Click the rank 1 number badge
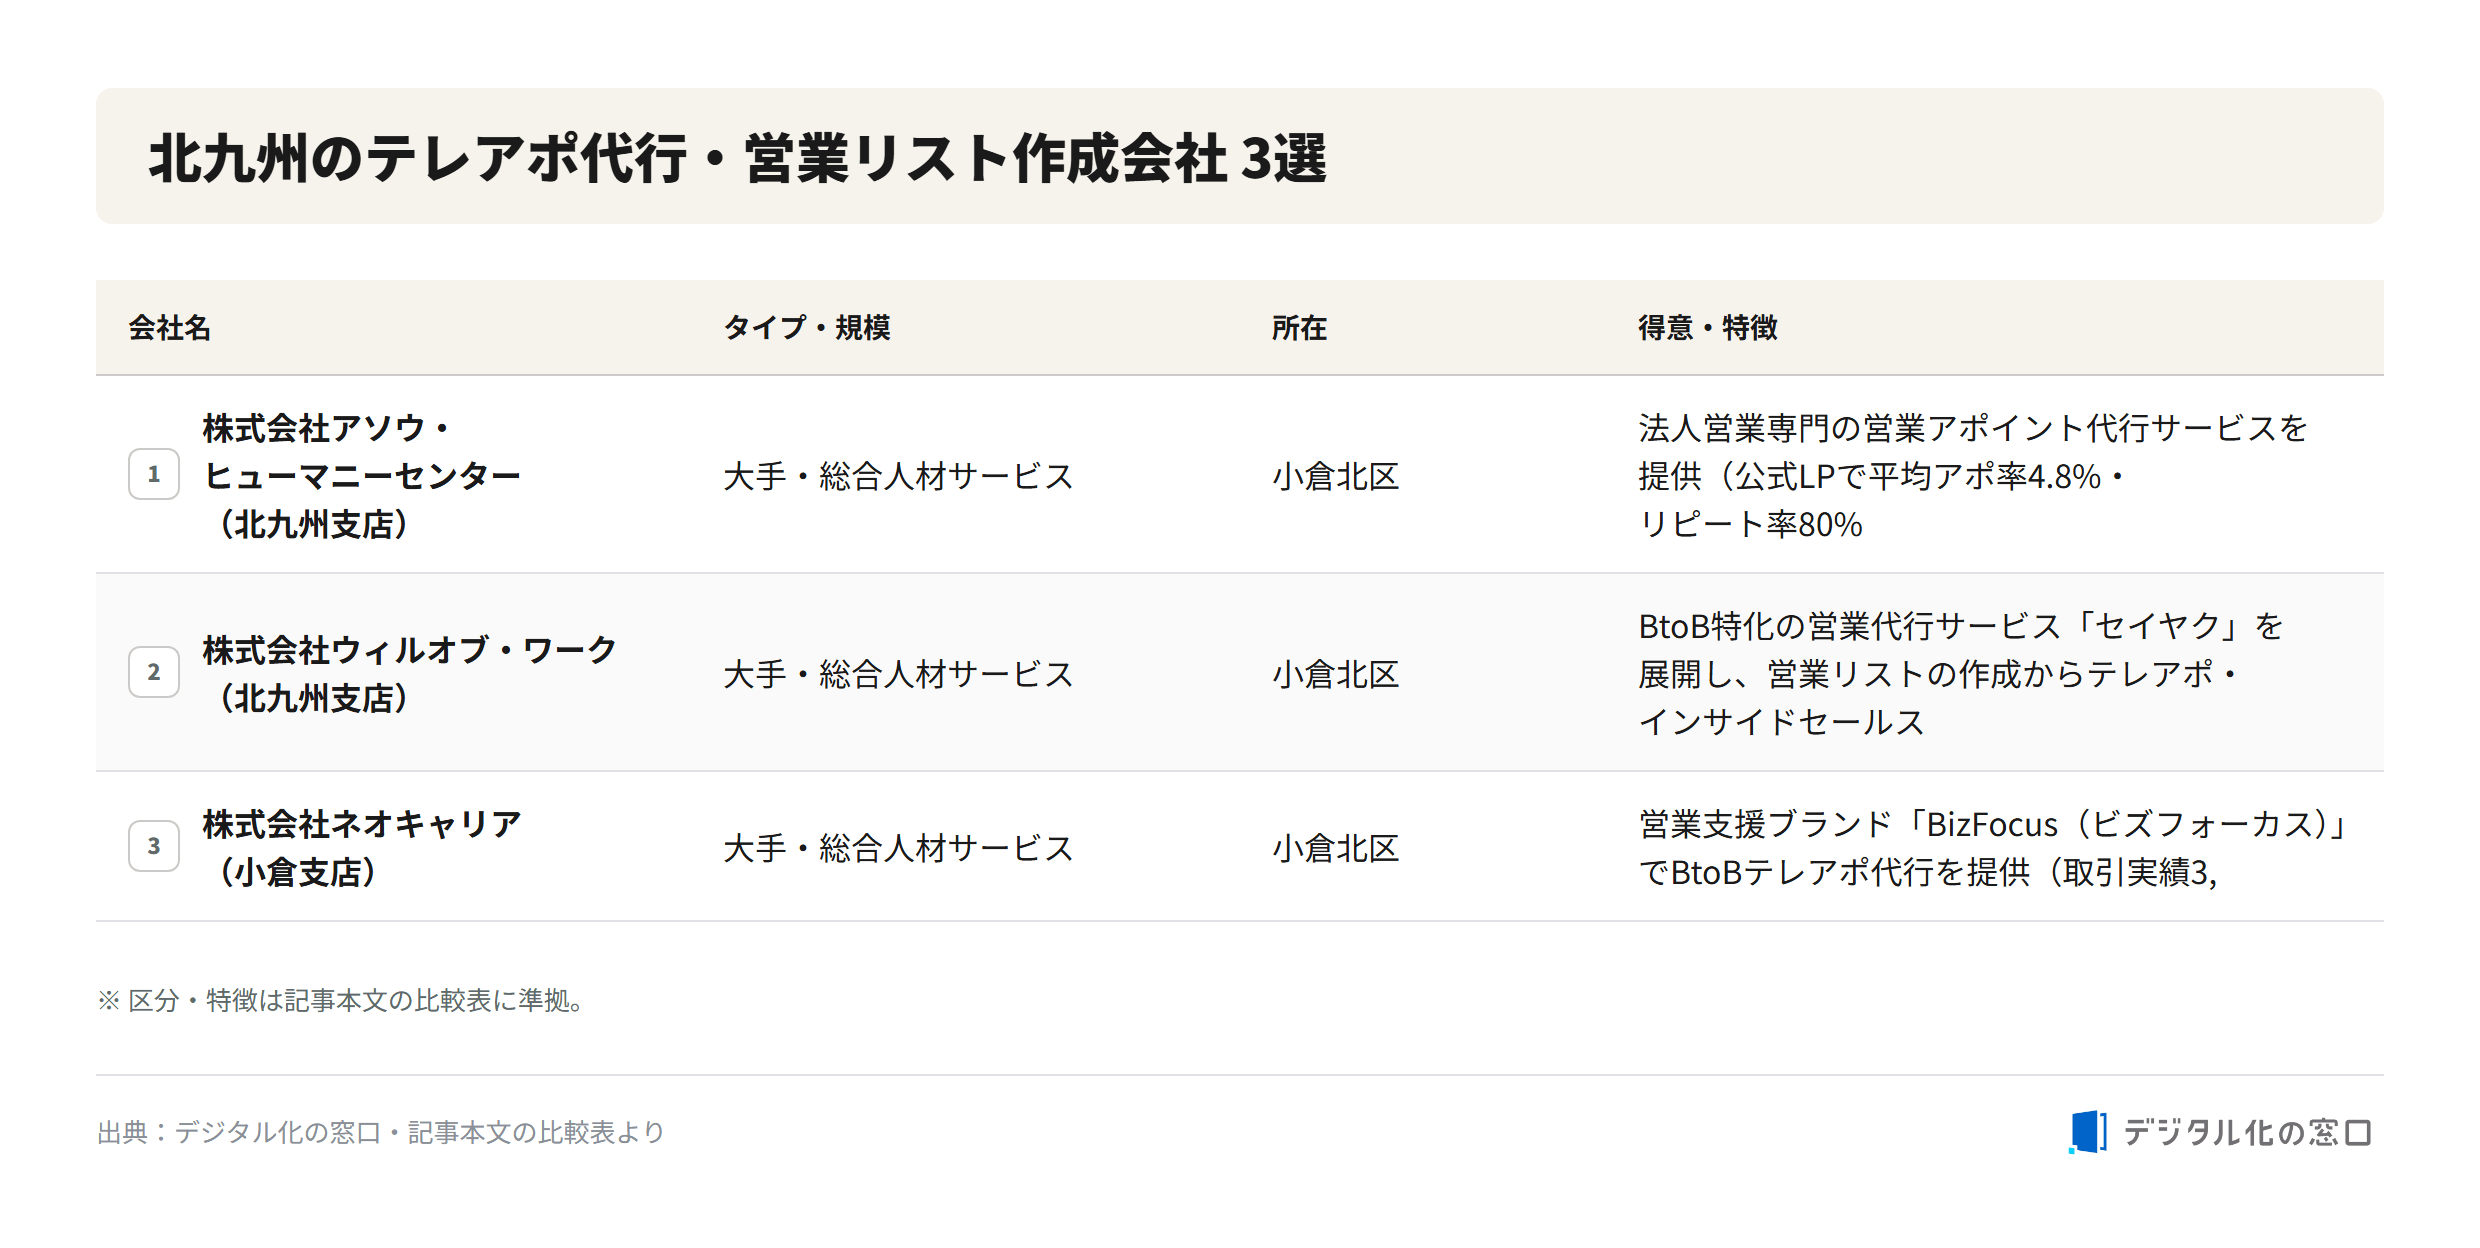The height and width of the screenshot is (1248, 2480). pyautogui.click(x=154, y=474)
